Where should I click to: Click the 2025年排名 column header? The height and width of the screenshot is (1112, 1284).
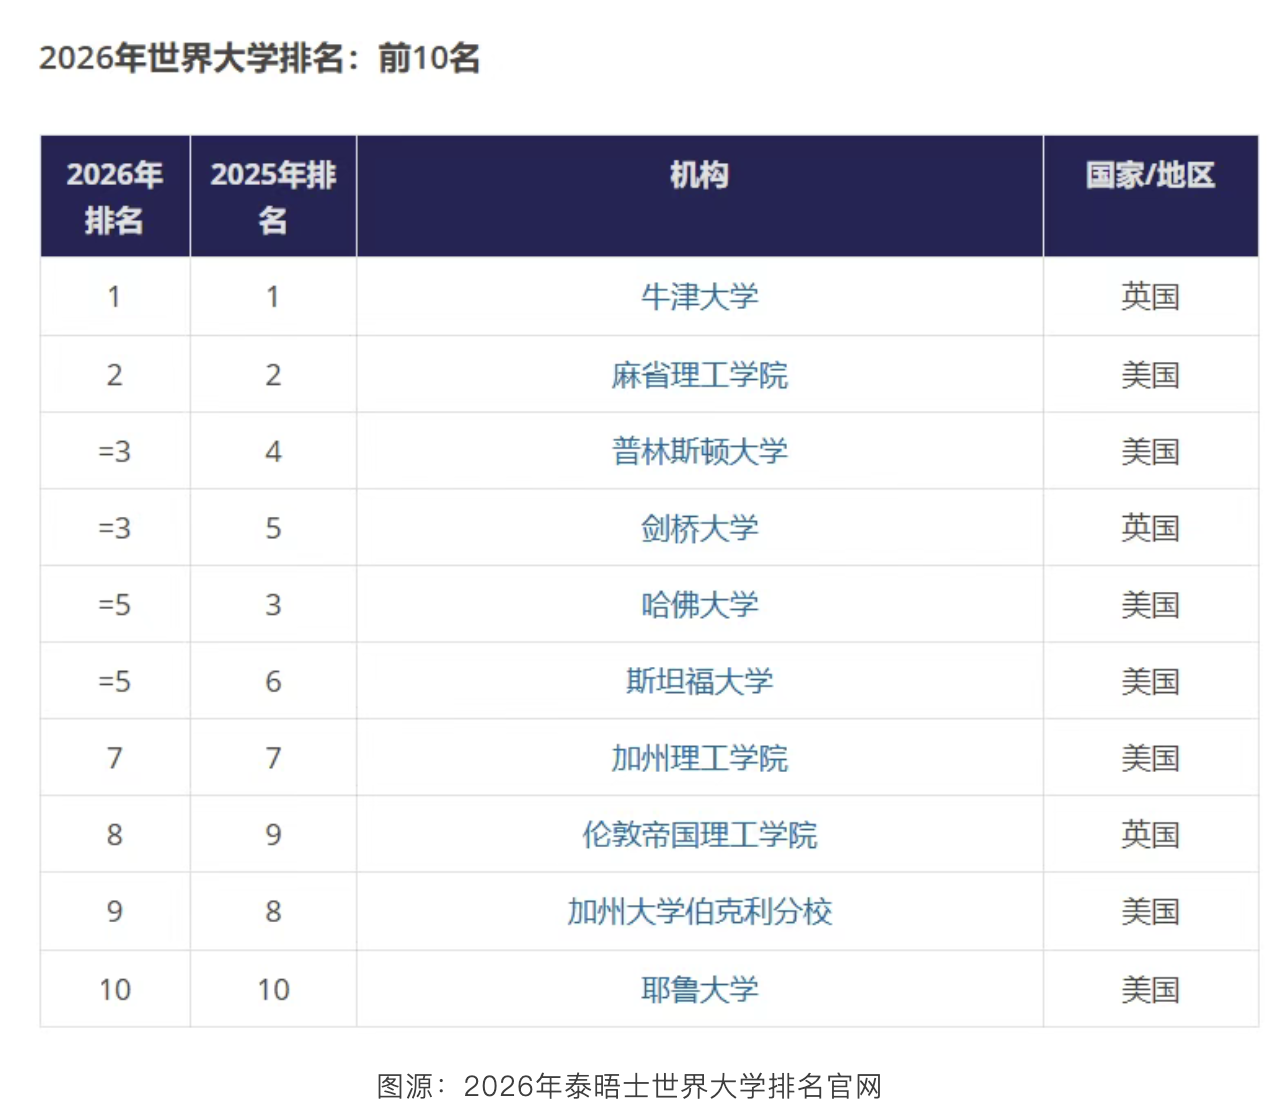tap(273, 197)
